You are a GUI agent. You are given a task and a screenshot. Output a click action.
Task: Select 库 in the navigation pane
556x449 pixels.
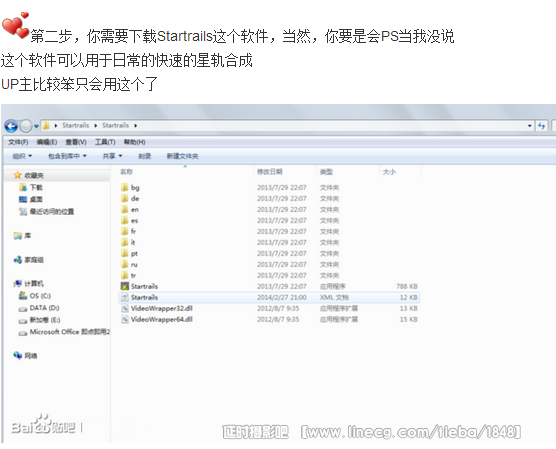[28, 236]
